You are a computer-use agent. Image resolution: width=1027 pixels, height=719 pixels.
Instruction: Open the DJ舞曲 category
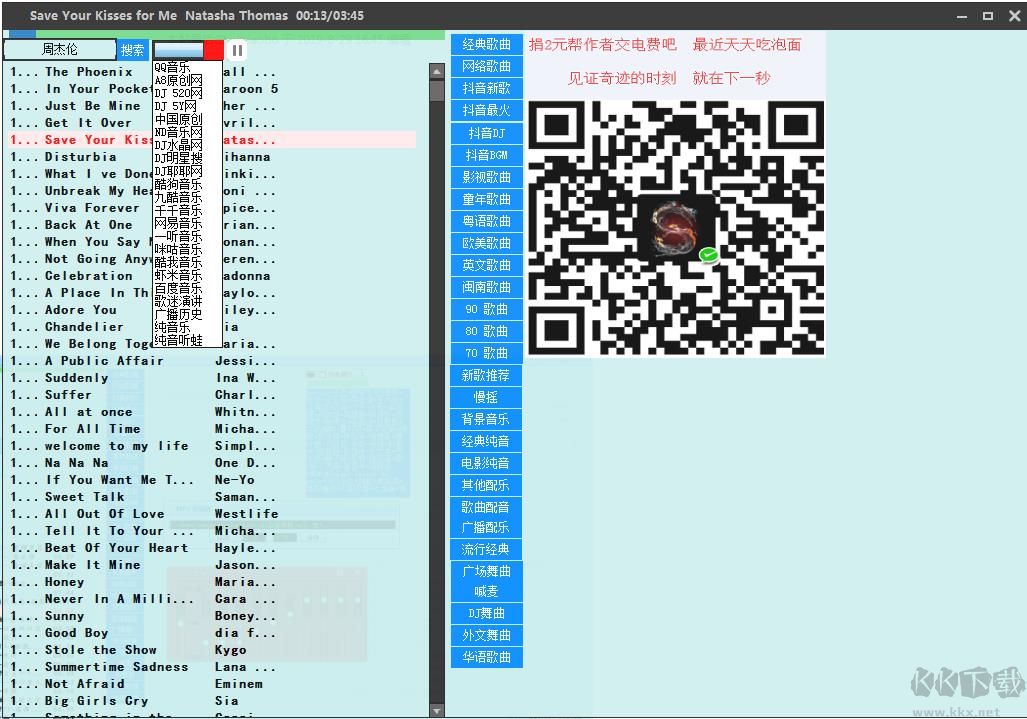click(486, 614)
